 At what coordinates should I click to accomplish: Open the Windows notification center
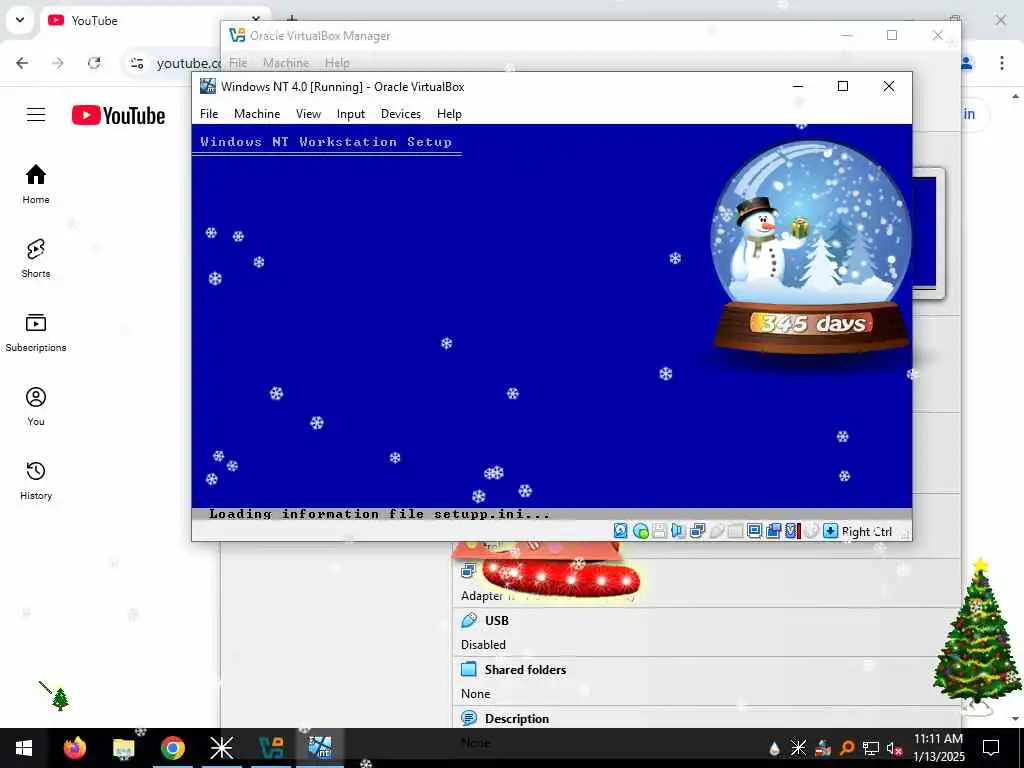[991, 748]
